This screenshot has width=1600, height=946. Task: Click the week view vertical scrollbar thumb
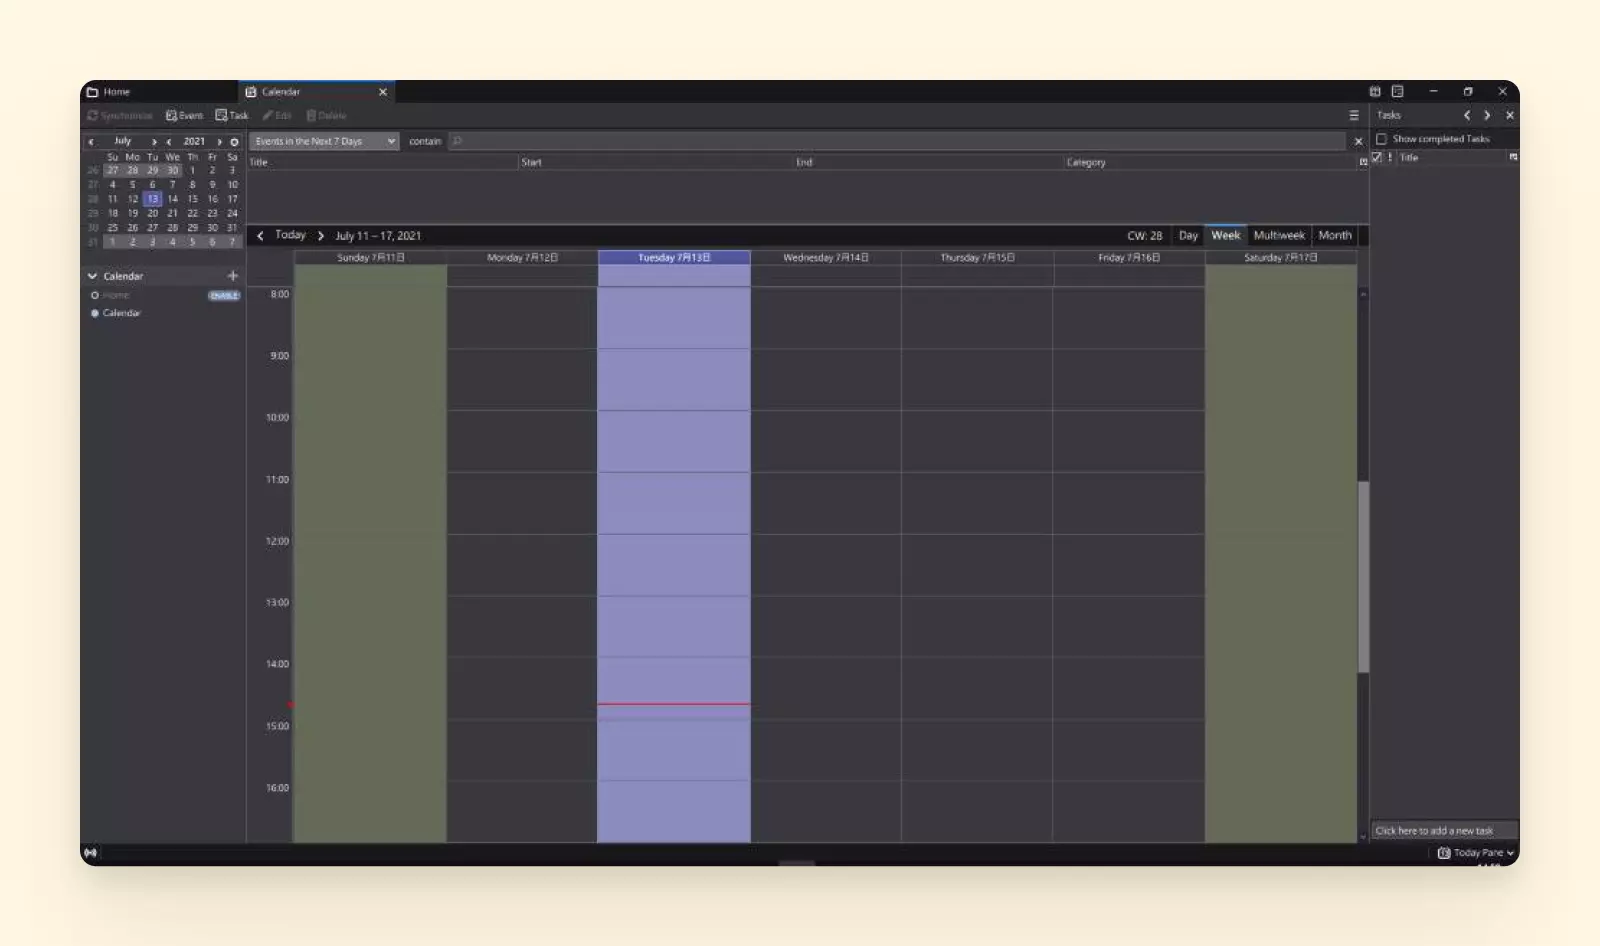1363,577
